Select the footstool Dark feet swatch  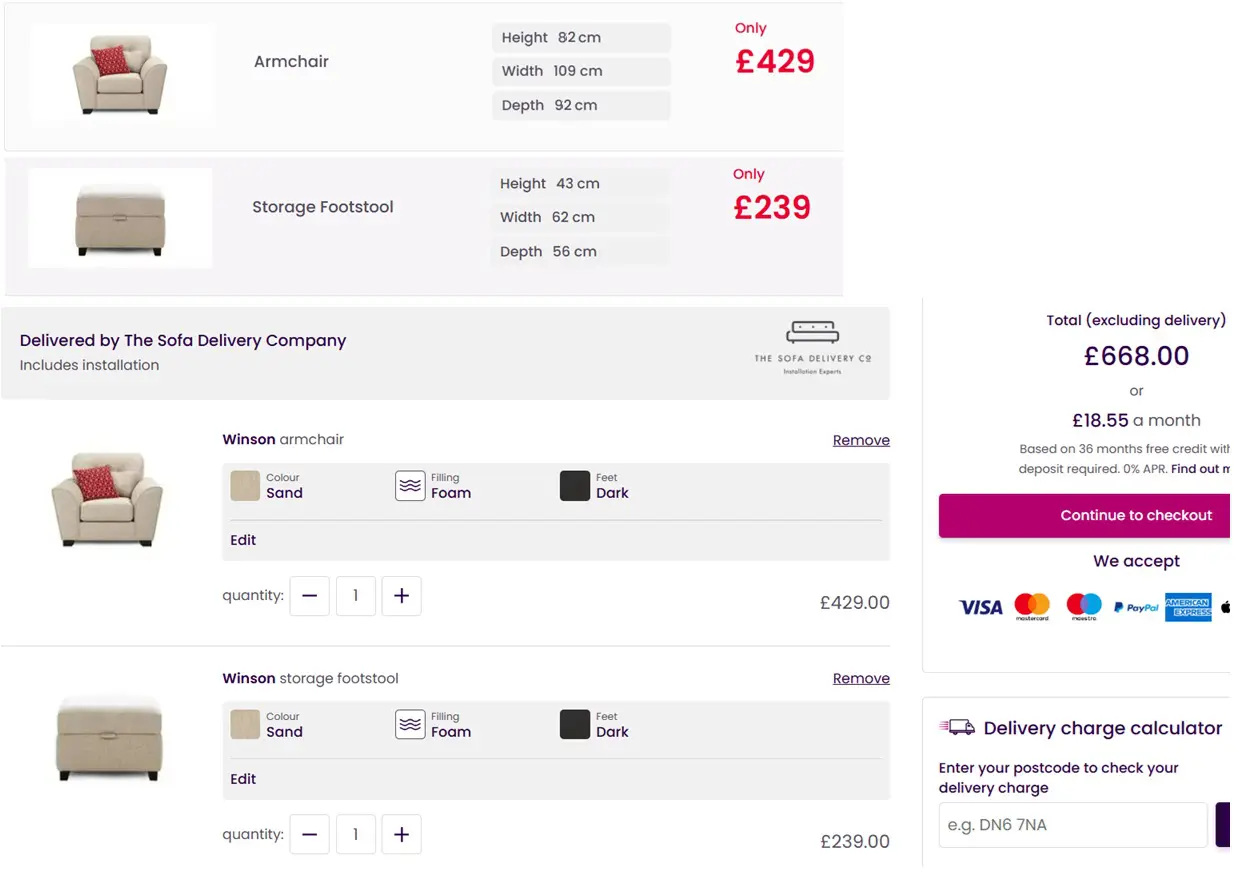pos(575,724)
